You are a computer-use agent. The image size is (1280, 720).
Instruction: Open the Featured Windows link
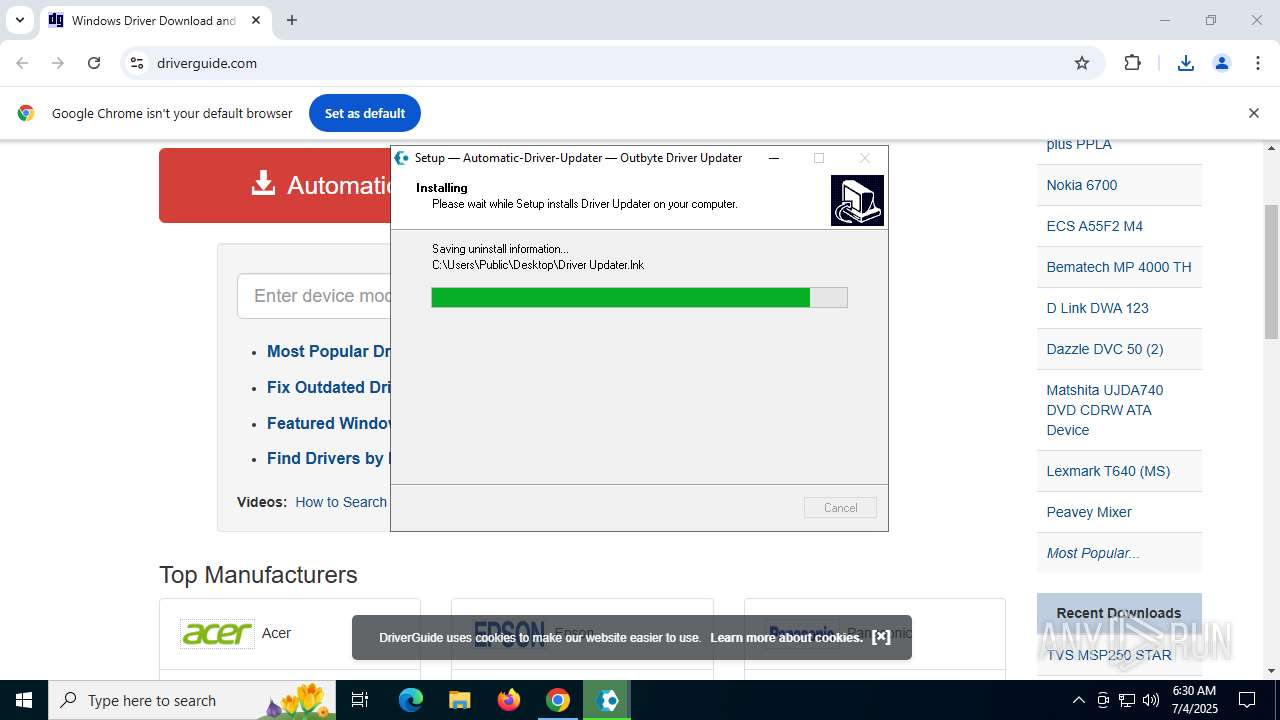[x=328, y=423]
